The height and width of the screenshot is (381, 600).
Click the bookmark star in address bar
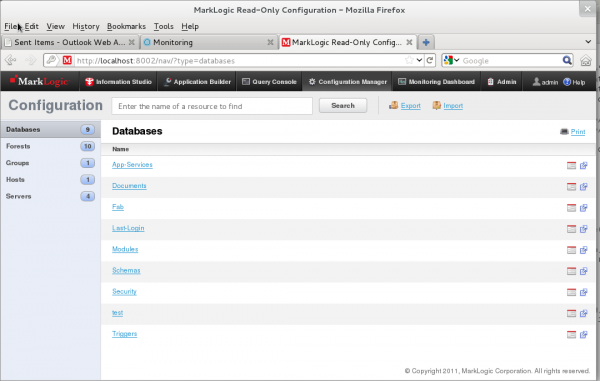tap(409, 60)
